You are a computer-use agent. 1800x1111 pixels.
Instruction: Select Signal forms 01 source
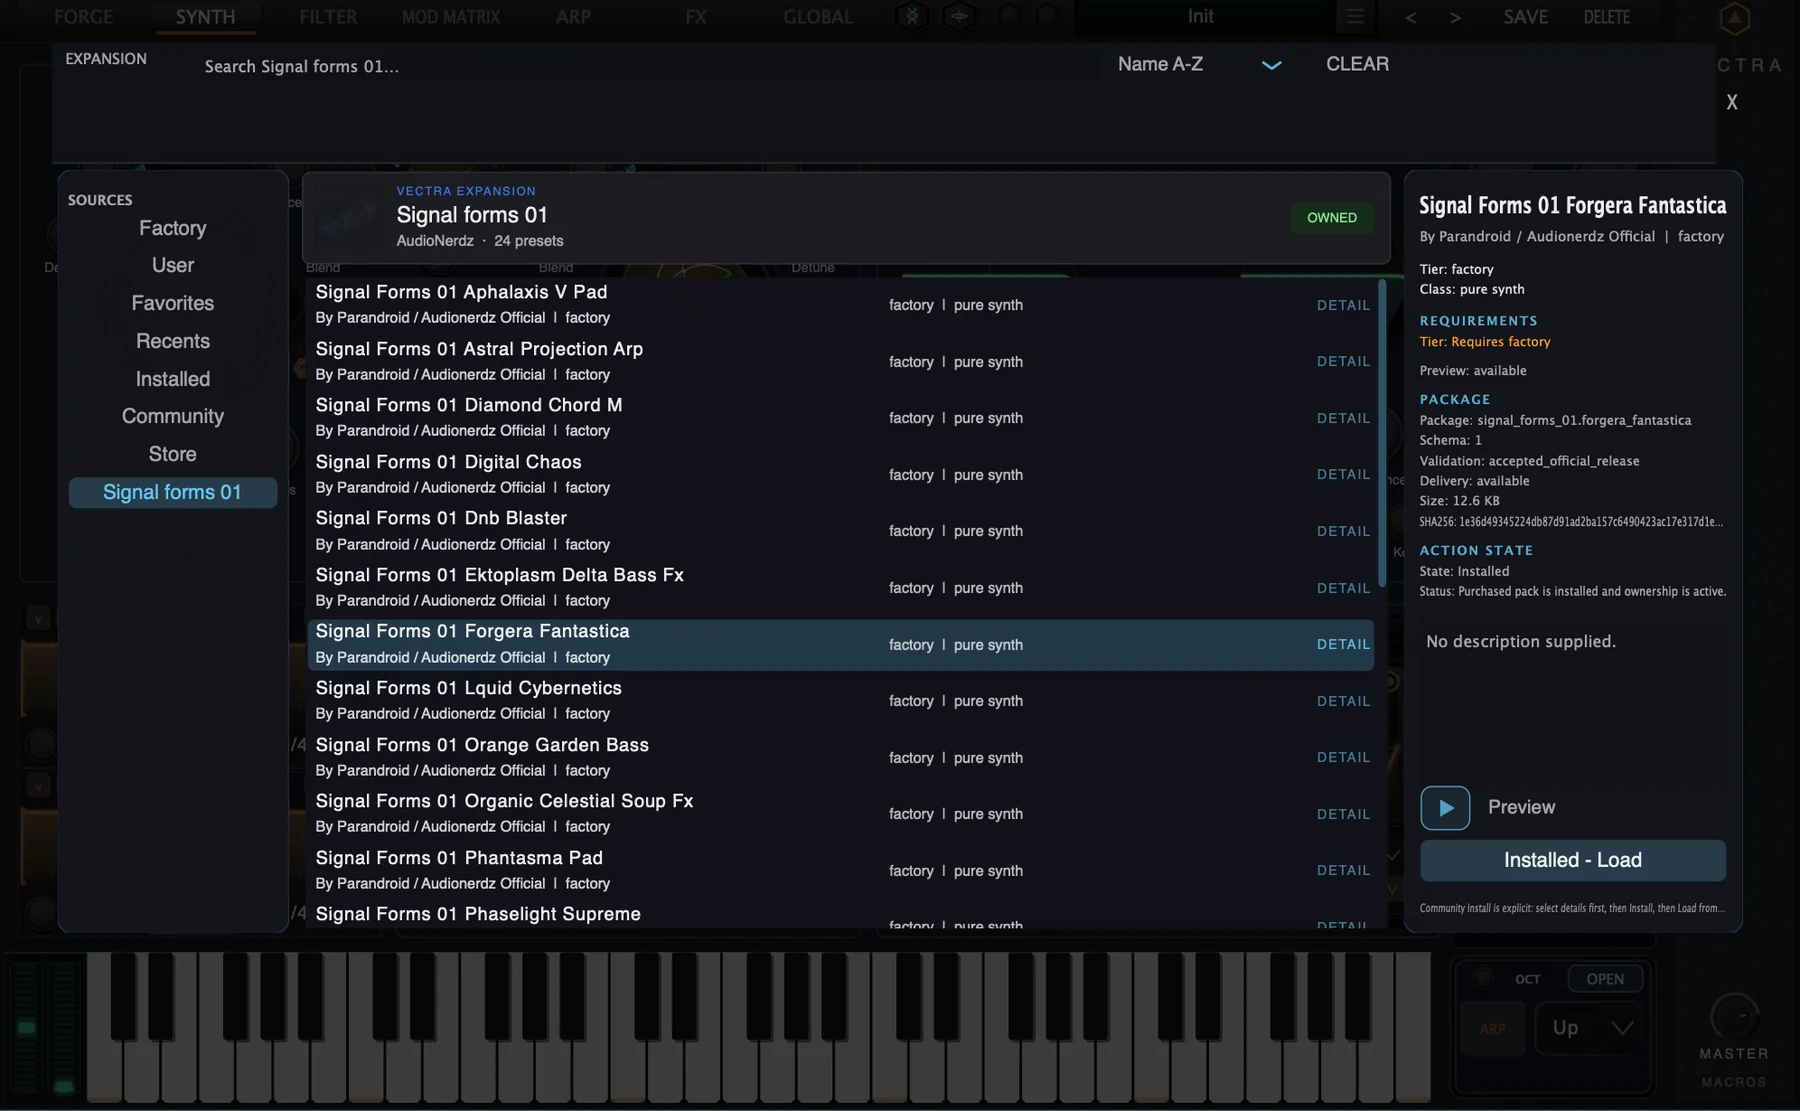coord(173,492)
